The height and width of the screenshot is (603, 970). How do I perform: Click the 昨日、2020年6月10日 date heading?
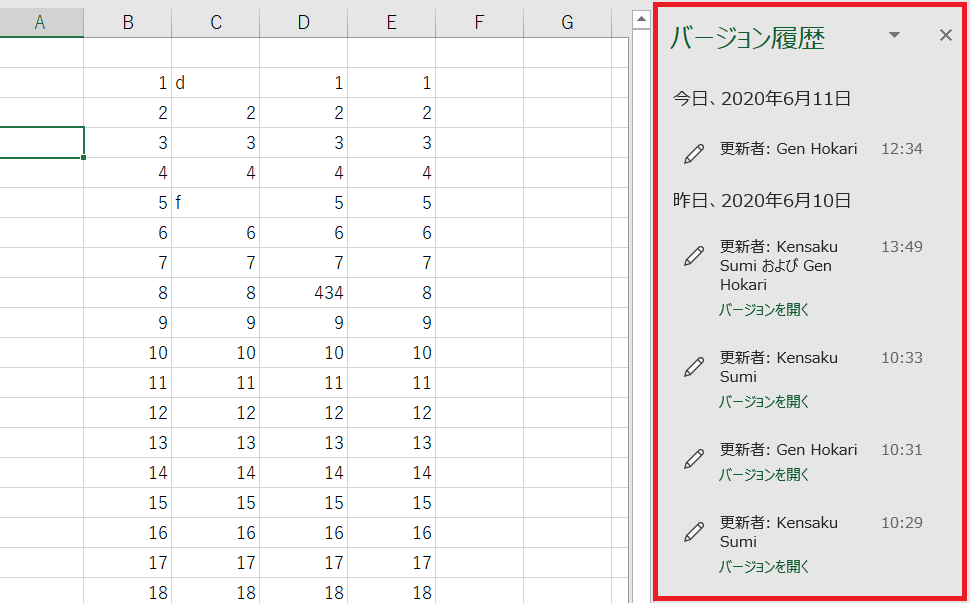point(762,200)
